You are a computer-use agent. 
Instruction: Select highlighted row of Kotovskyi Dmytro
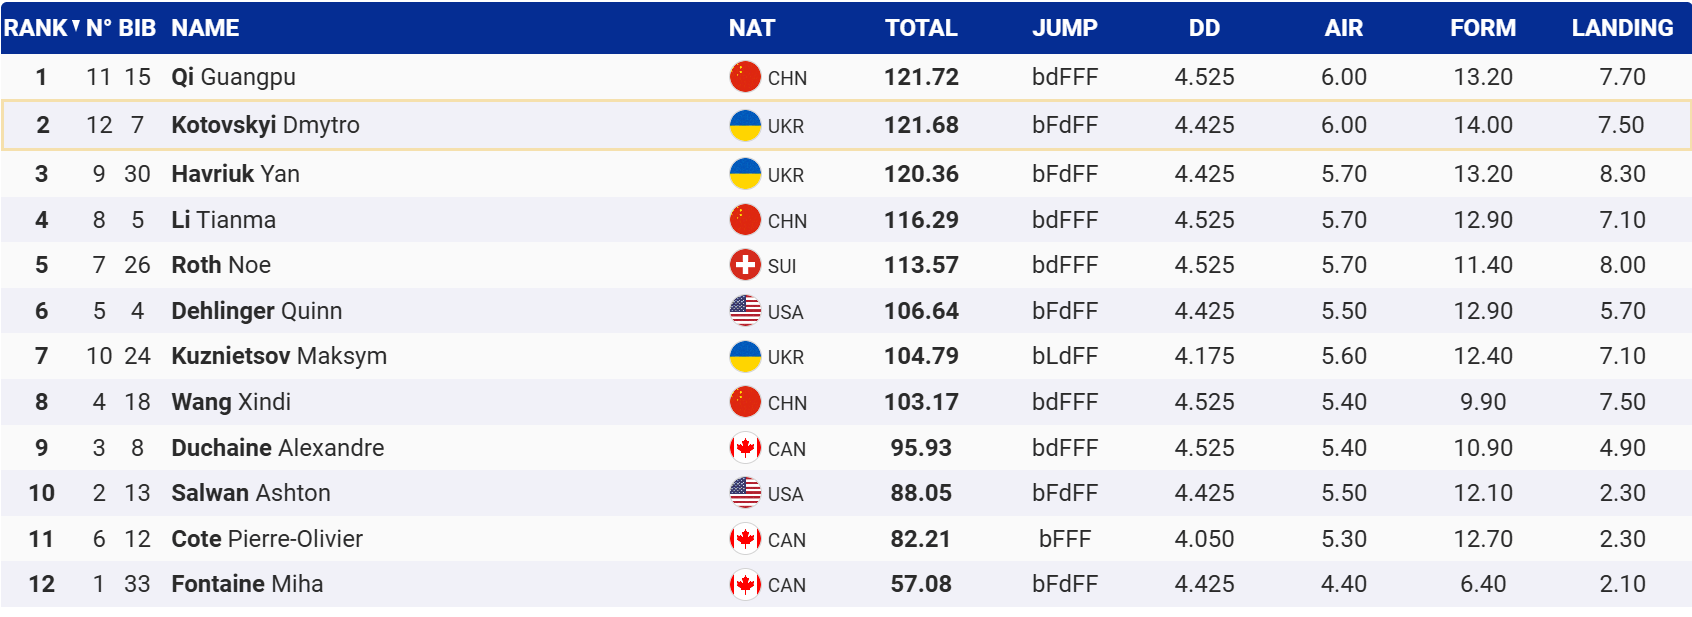[x=846, y=125]
